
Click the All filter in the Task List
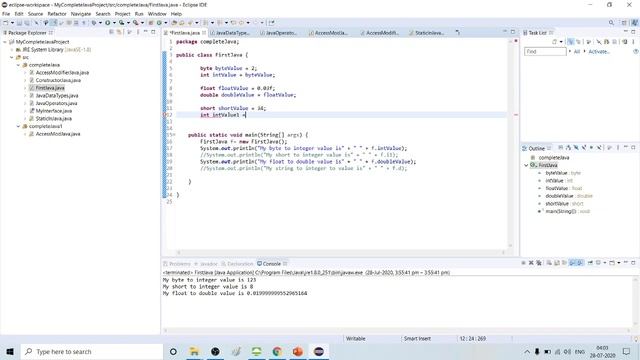pyautogui.click(x=577, y=51)
